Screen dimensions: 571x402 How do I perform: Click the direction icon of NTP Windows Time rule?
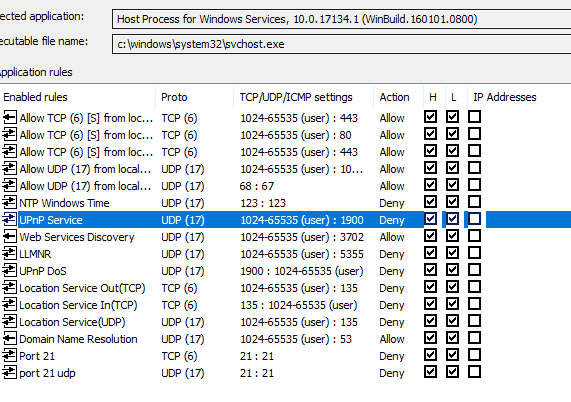[9, 202]
